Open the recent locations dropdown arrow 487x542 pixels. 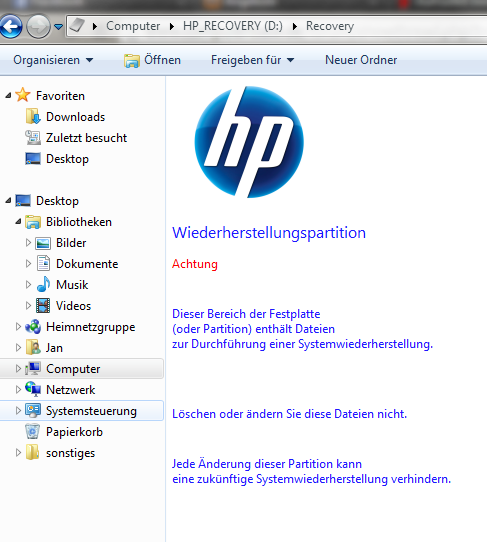click(x=58, y=27)
